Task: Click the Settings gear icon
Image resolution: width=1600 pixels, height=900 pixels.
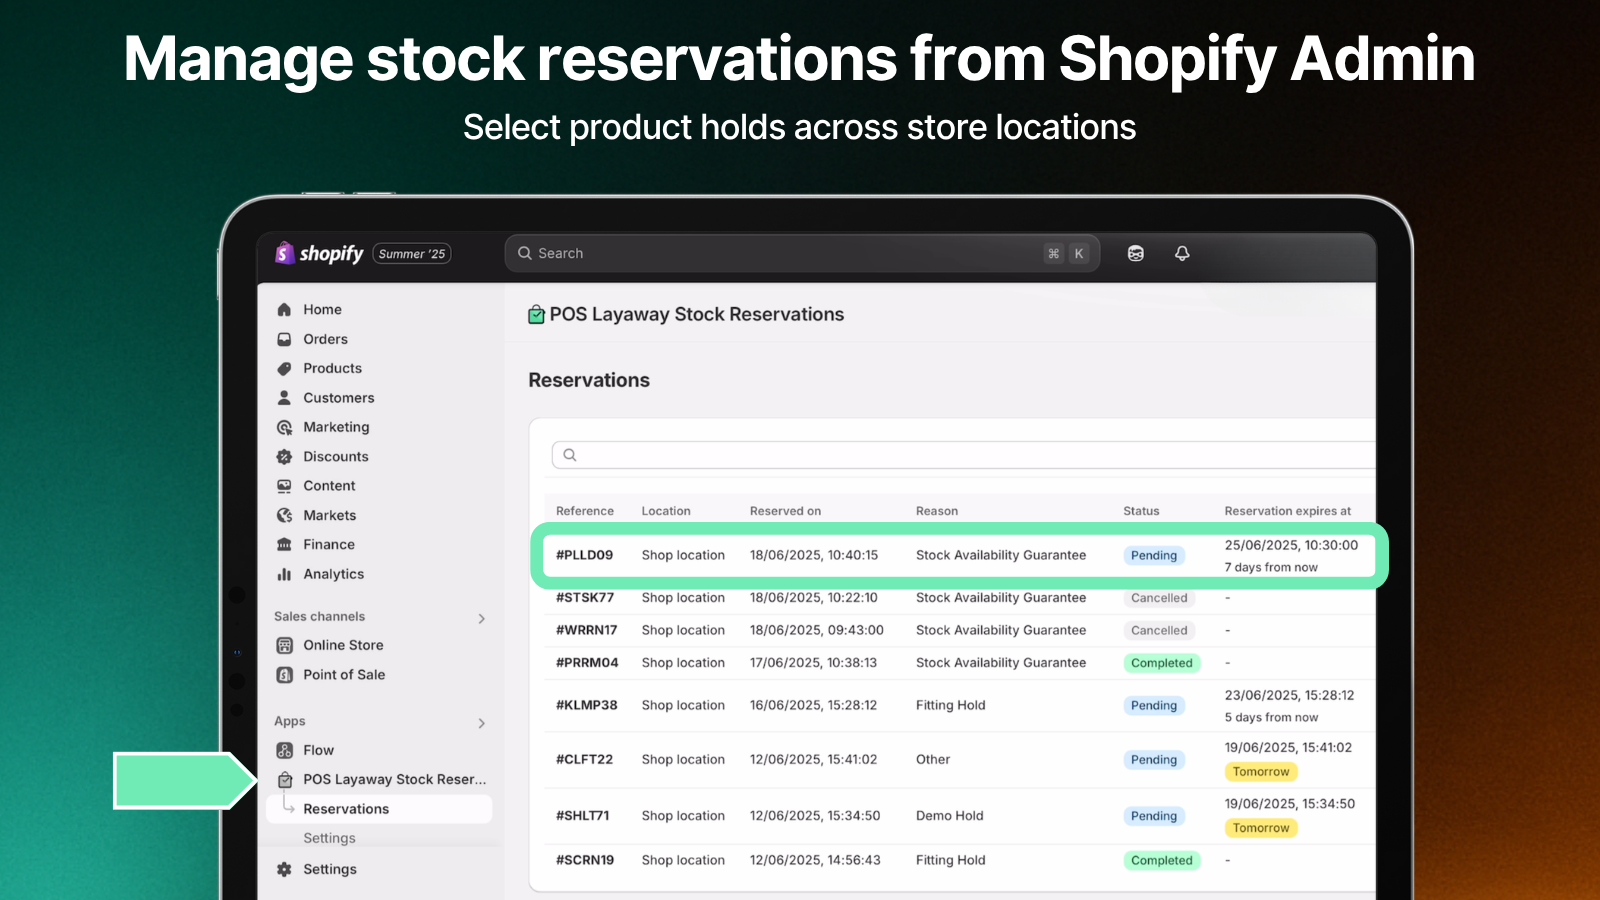Action: [x=284, y=870]
